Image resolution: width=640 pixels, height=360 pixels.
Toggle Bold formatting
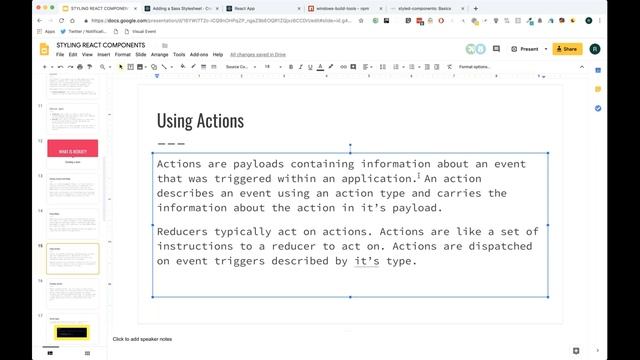(291, 67)
